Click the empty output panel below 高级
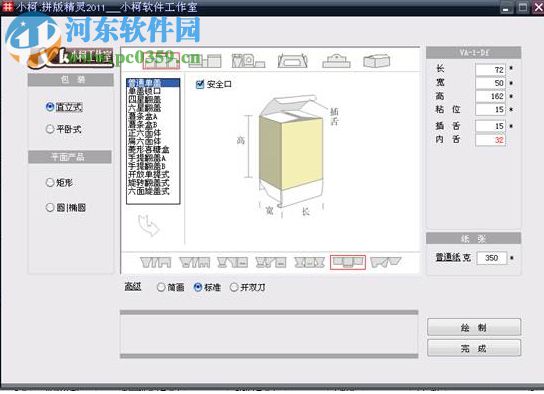The height and width of the screenshot is (394, 544). pyautogui.click(x=269, y=334)
